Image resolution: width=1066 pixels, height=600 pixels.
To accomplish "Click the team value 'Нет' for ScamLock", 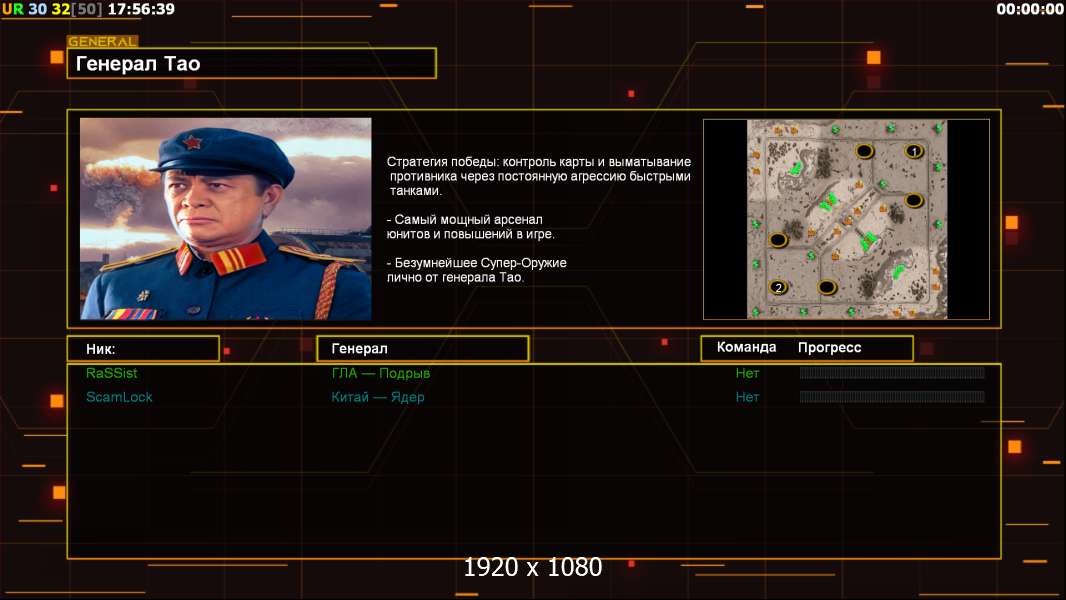I will [747, 397].
